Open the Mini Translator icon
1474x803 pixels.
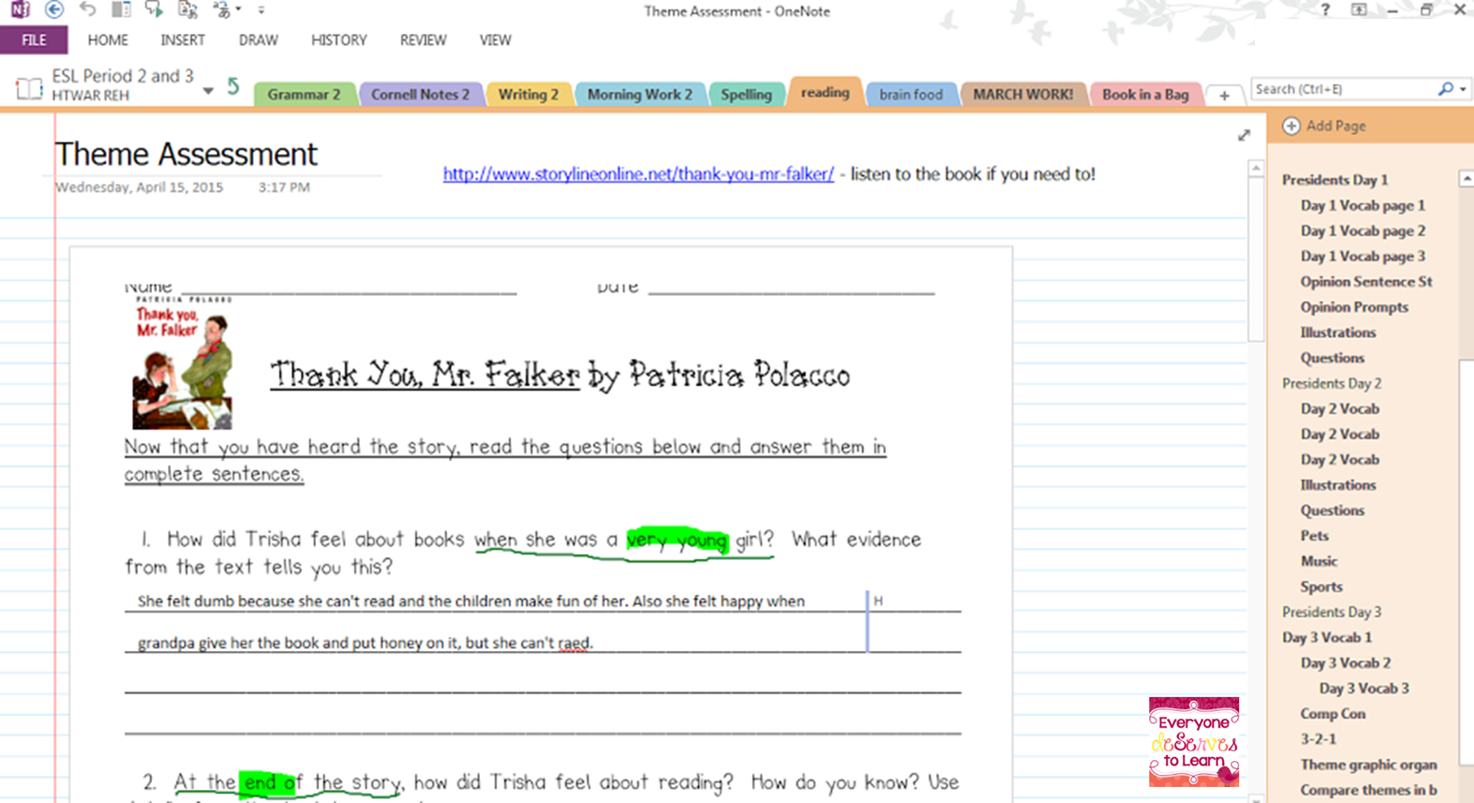(x=222, y=10)
